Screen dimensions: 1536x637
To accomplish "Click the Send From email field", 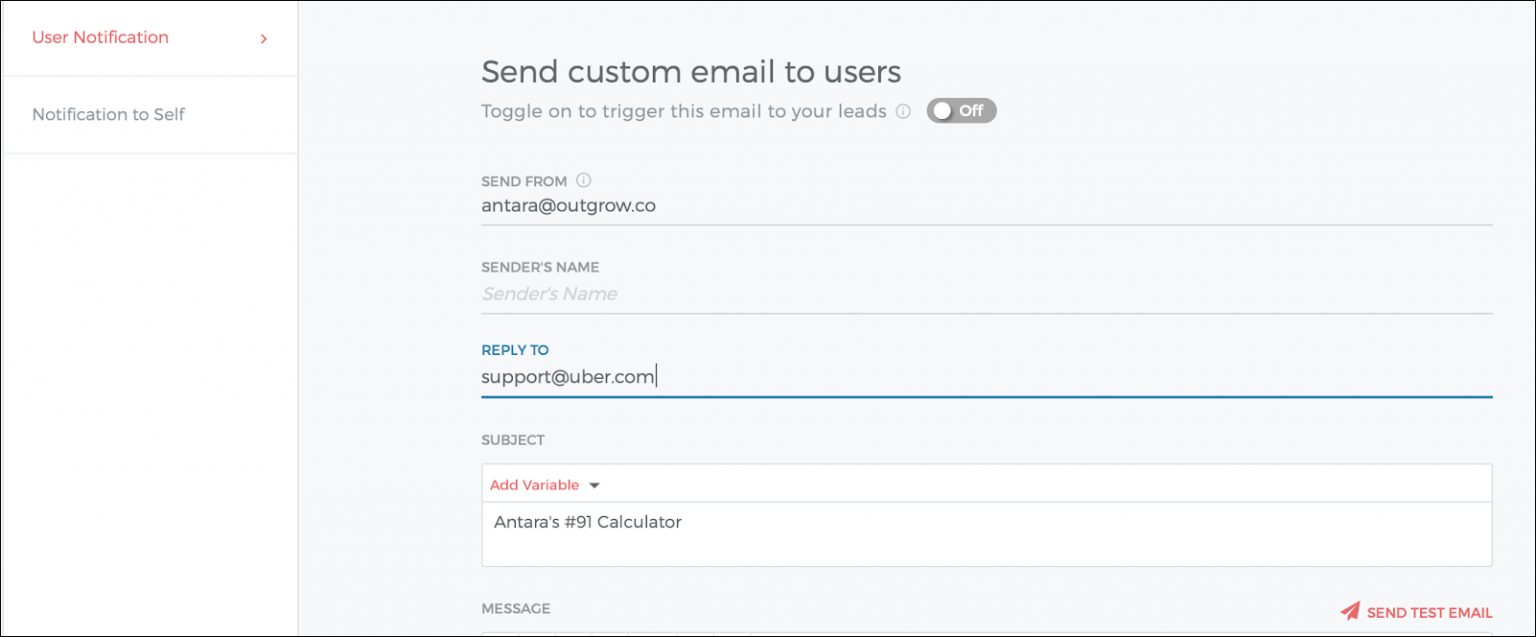I will (x=985, y=205).
